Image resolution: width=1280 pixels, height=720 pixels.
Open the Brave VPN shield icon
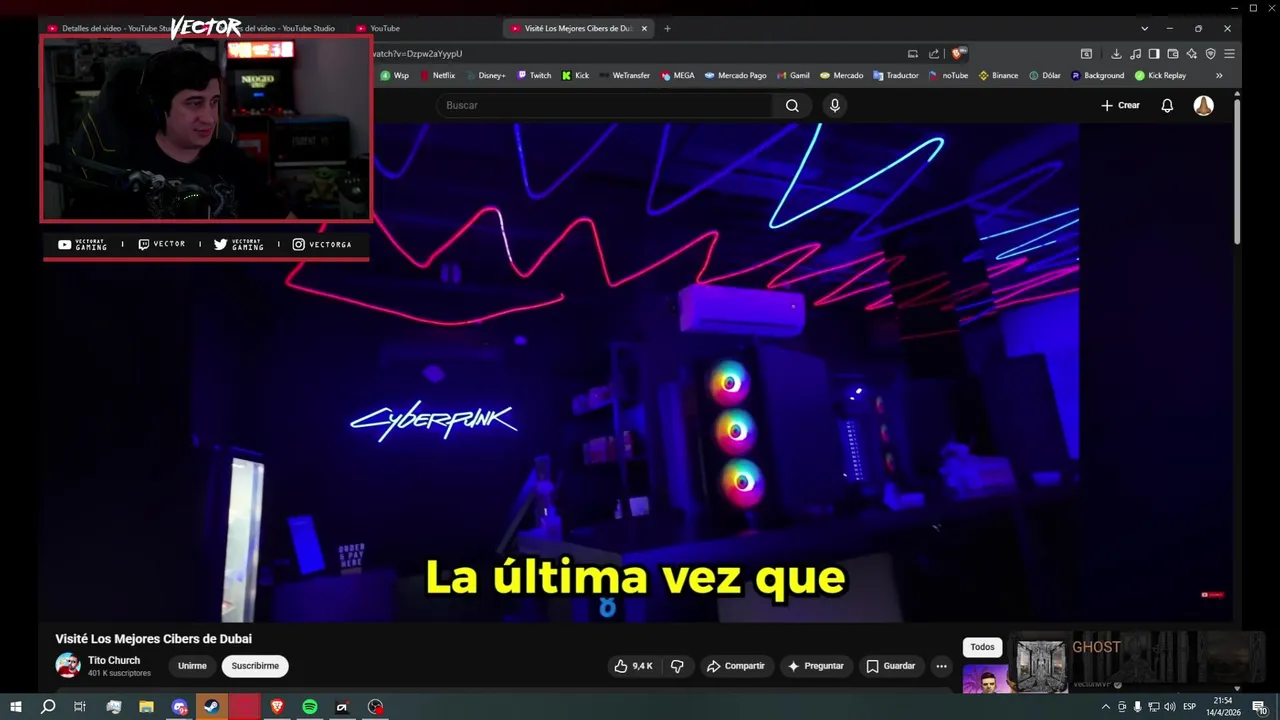tap(1210, 53)
